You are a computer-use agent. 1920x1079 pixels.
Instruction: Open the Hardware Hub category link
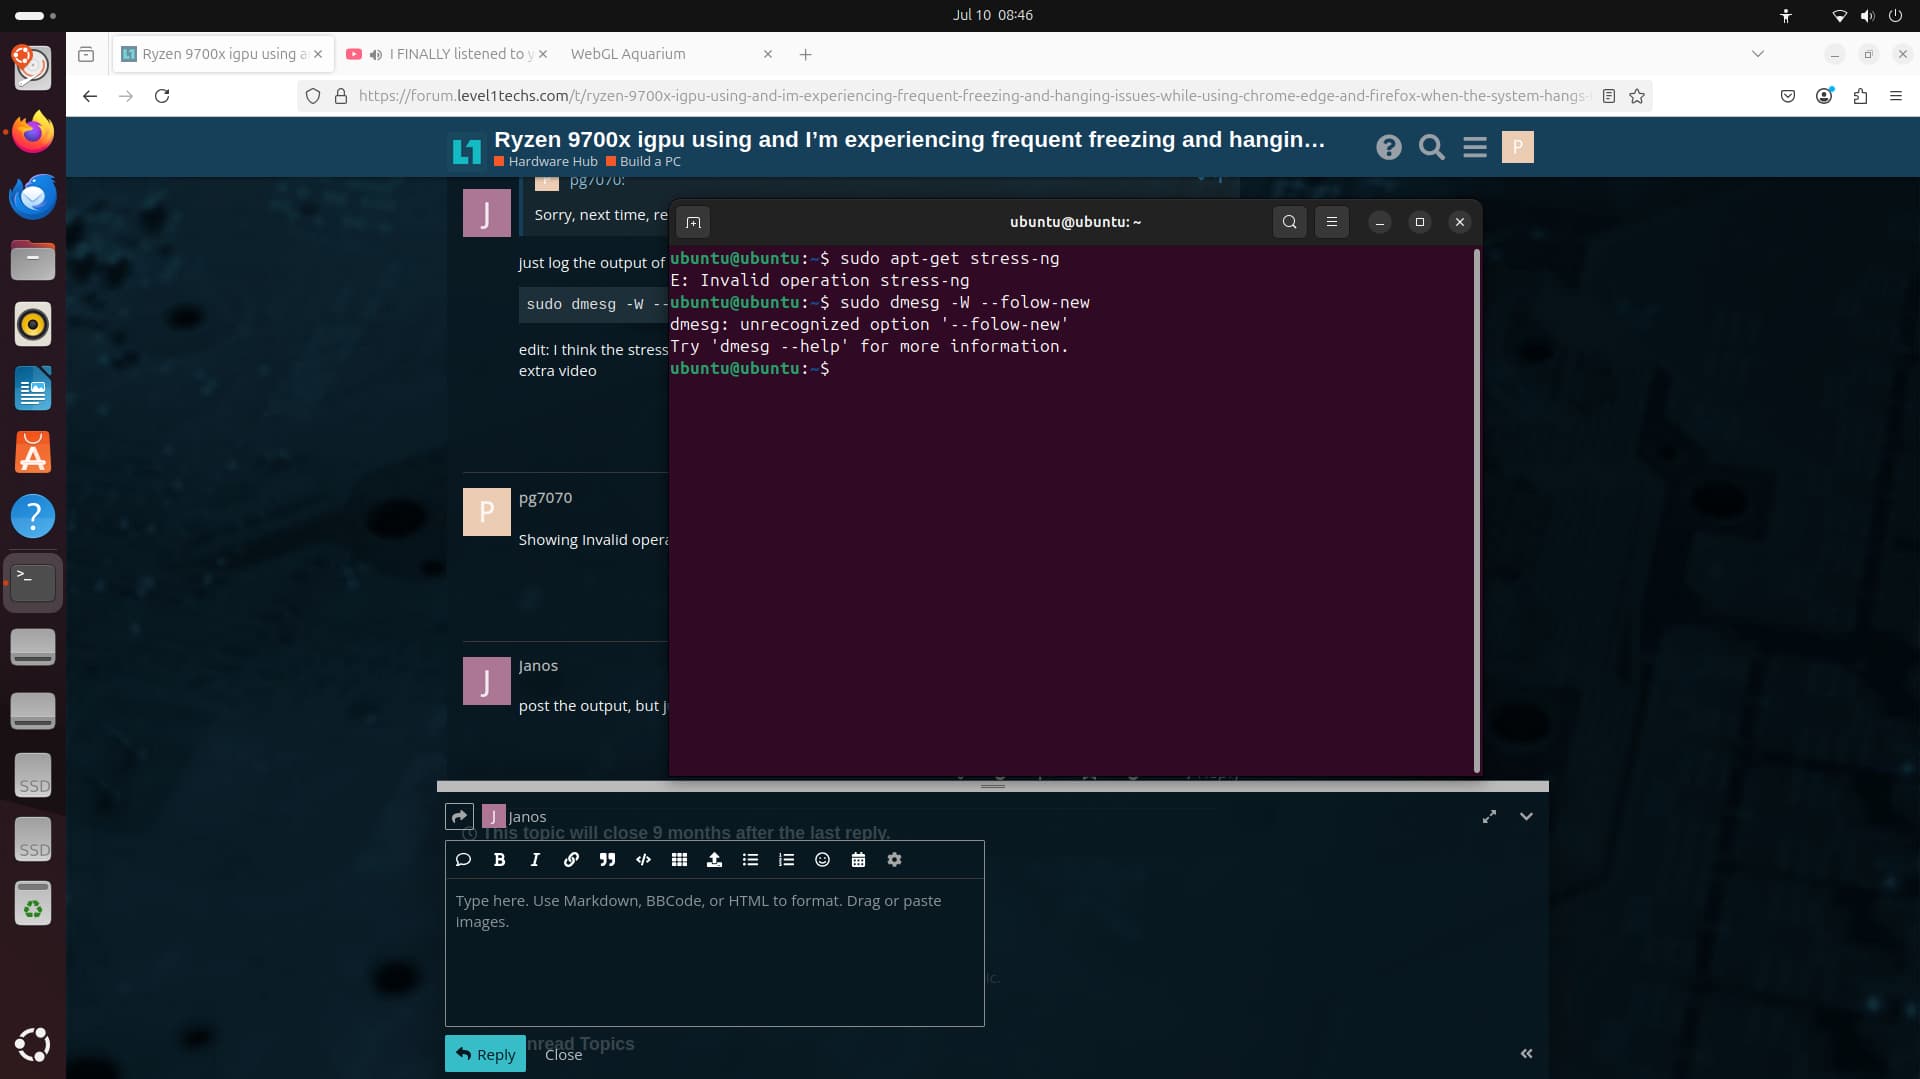[552, 162]
